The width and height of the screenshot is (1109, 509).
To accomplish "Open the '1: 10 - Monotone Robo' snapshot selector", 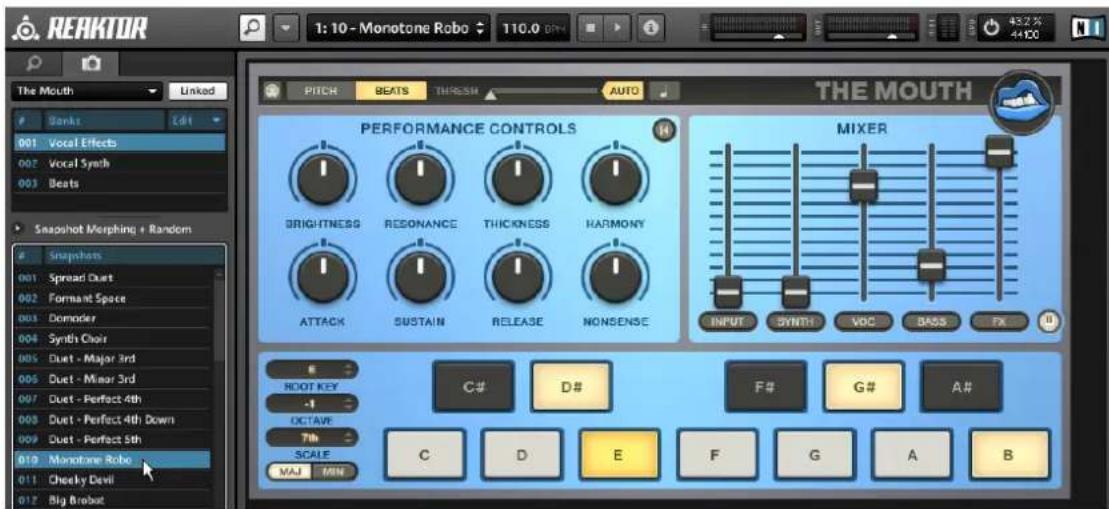I will [x=398, y=29].
